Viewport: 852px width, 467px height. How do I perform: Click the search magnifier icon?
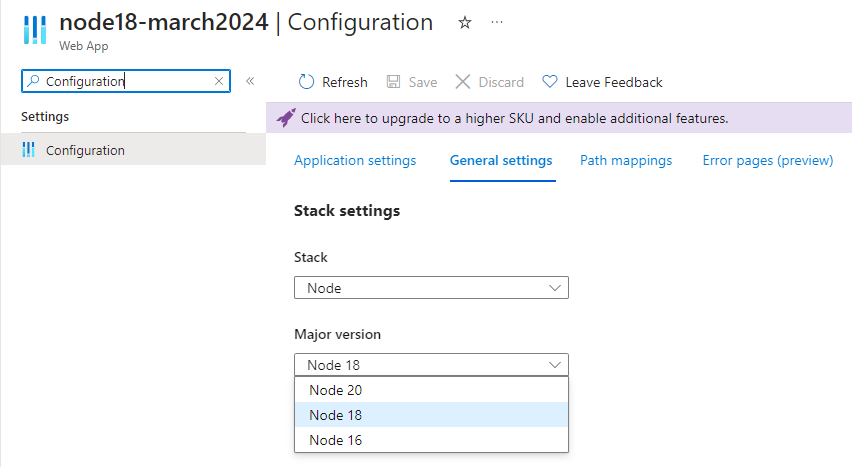click(33, 81)
